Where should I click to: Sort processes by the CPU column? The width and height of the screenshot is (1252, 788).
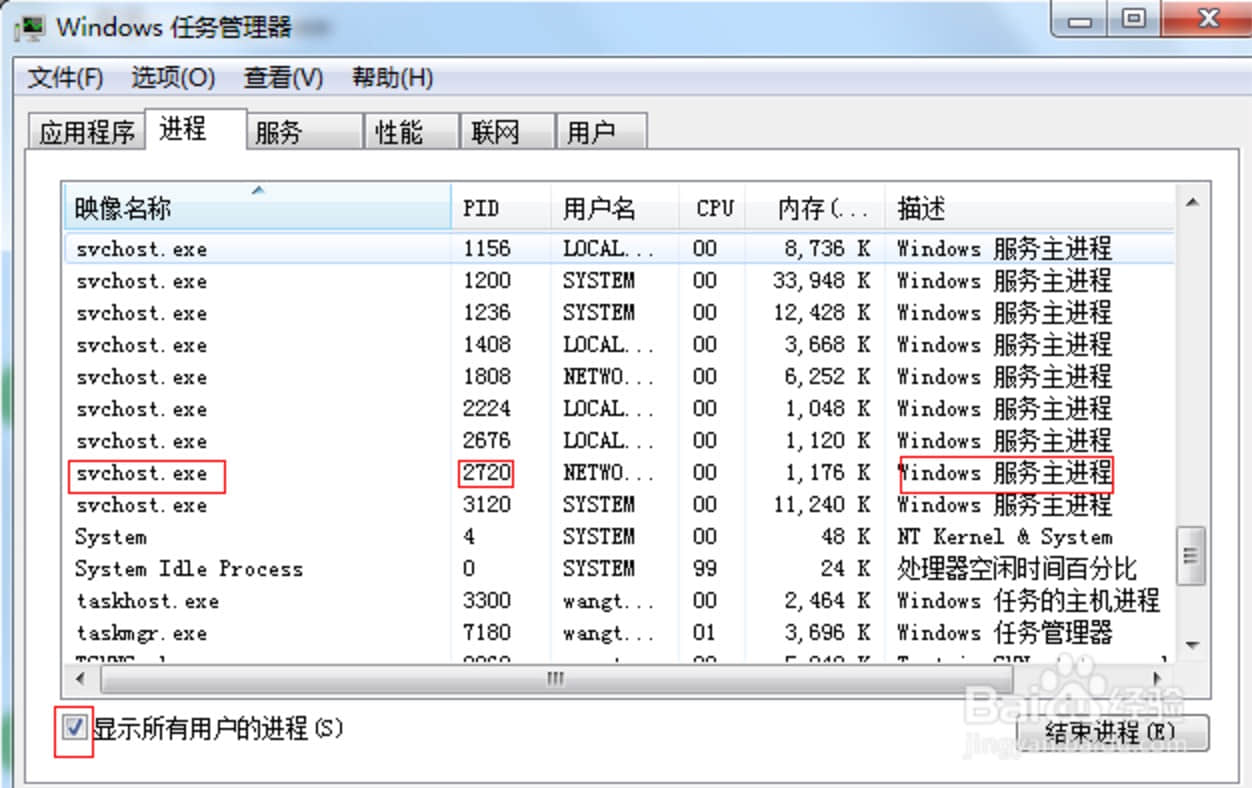pyautogui.click(x=712, y=207)
